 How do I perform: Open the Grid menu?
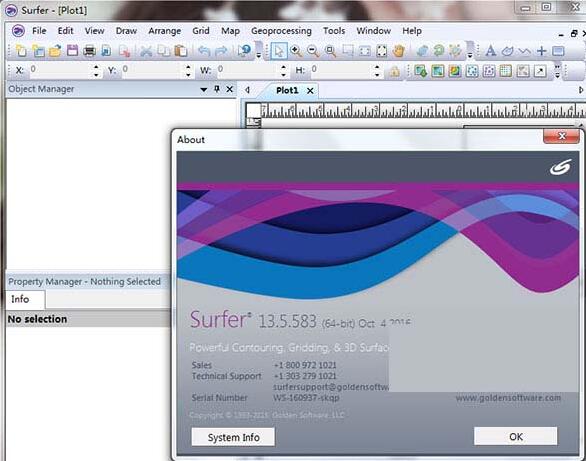(201, 31)
